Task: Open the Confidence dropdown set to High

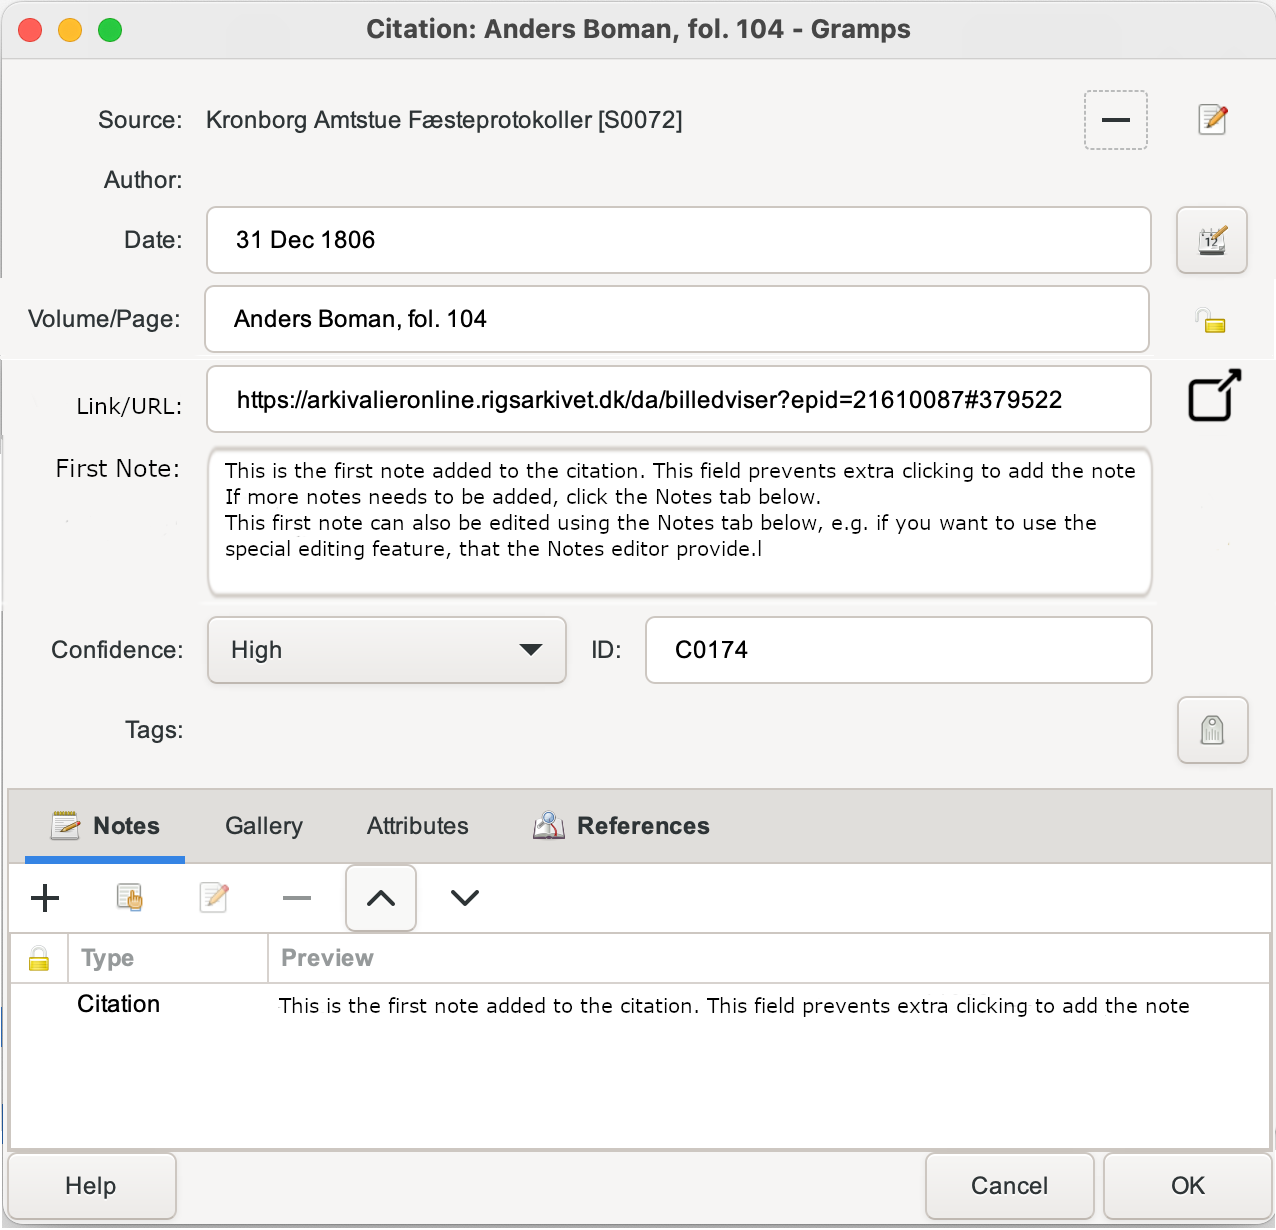Action: click(x=387, y=650)
